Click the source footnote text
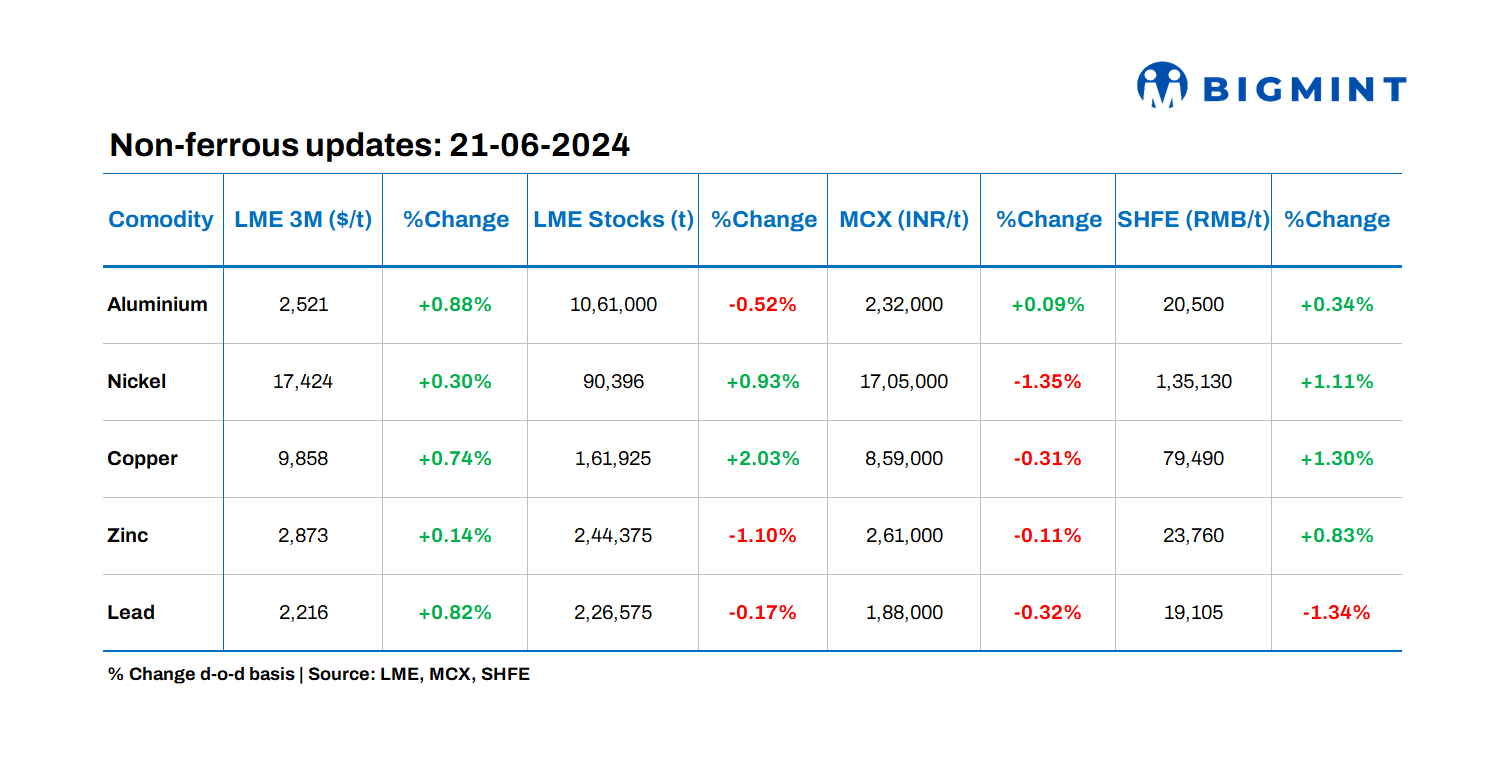This screenshot has width=1506, height=760. pyautogui.click(x=319, y=674)
